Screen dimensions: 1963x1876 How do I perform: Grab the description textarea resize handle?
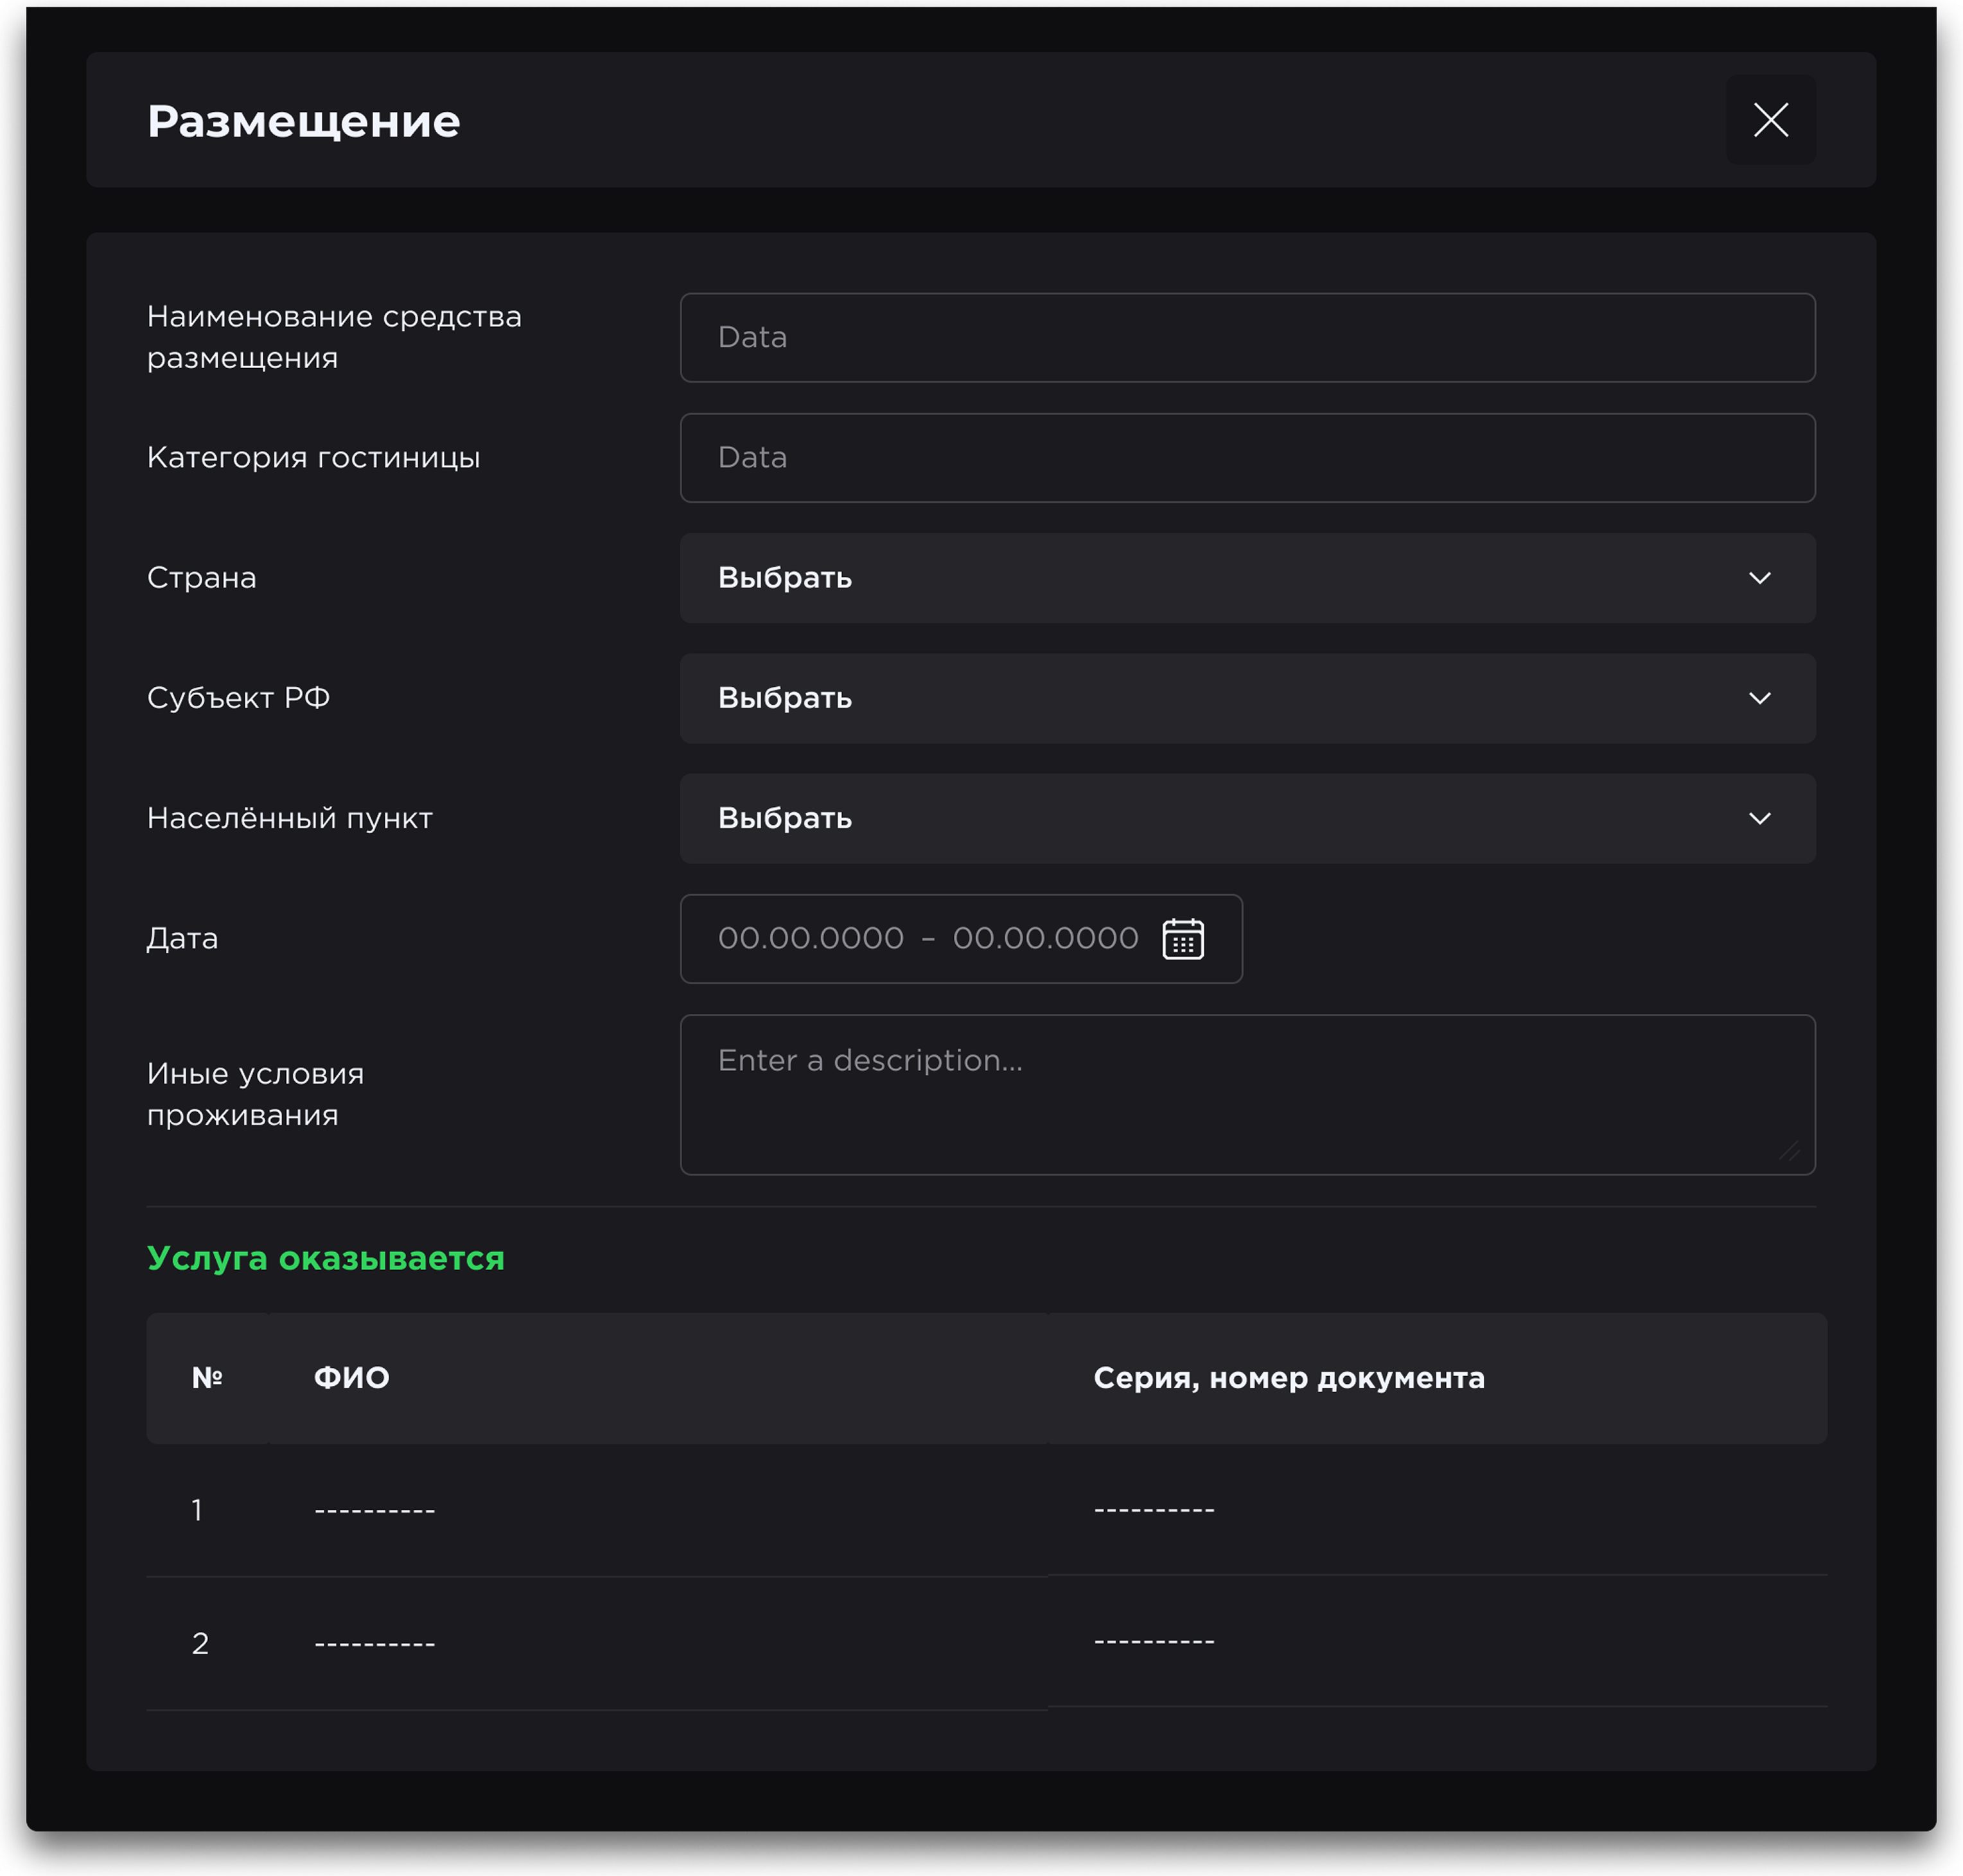[1789, 1151]
